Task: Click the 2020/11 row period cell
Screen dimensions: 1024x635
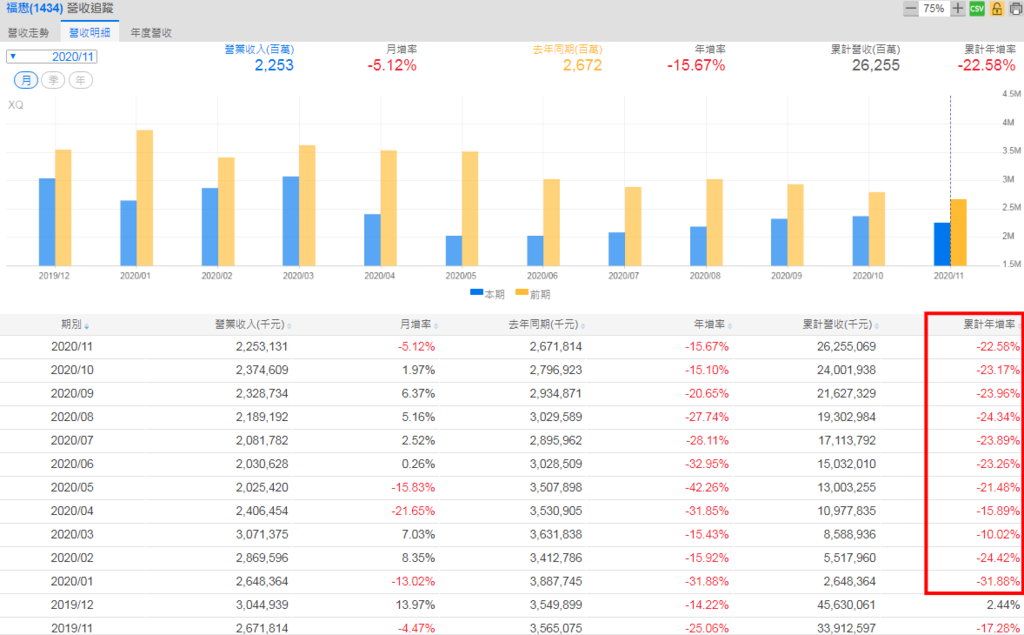Action: click(x=72, y=346)
